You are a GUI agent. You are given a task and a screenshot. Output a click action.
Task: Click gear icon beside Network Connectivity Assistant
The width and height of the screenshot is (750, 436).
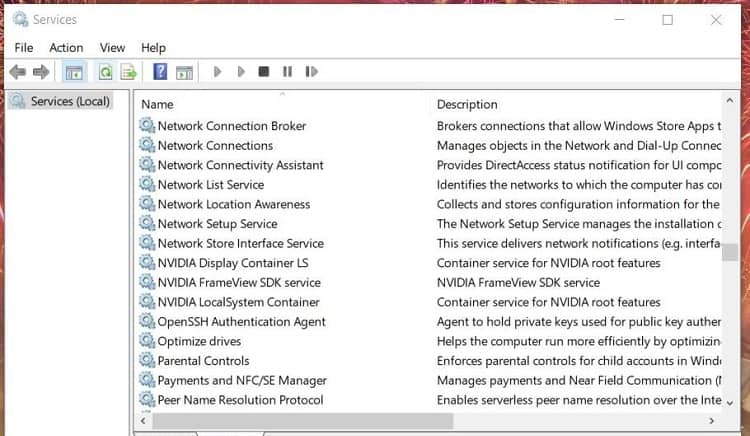(x=147, y=164)
